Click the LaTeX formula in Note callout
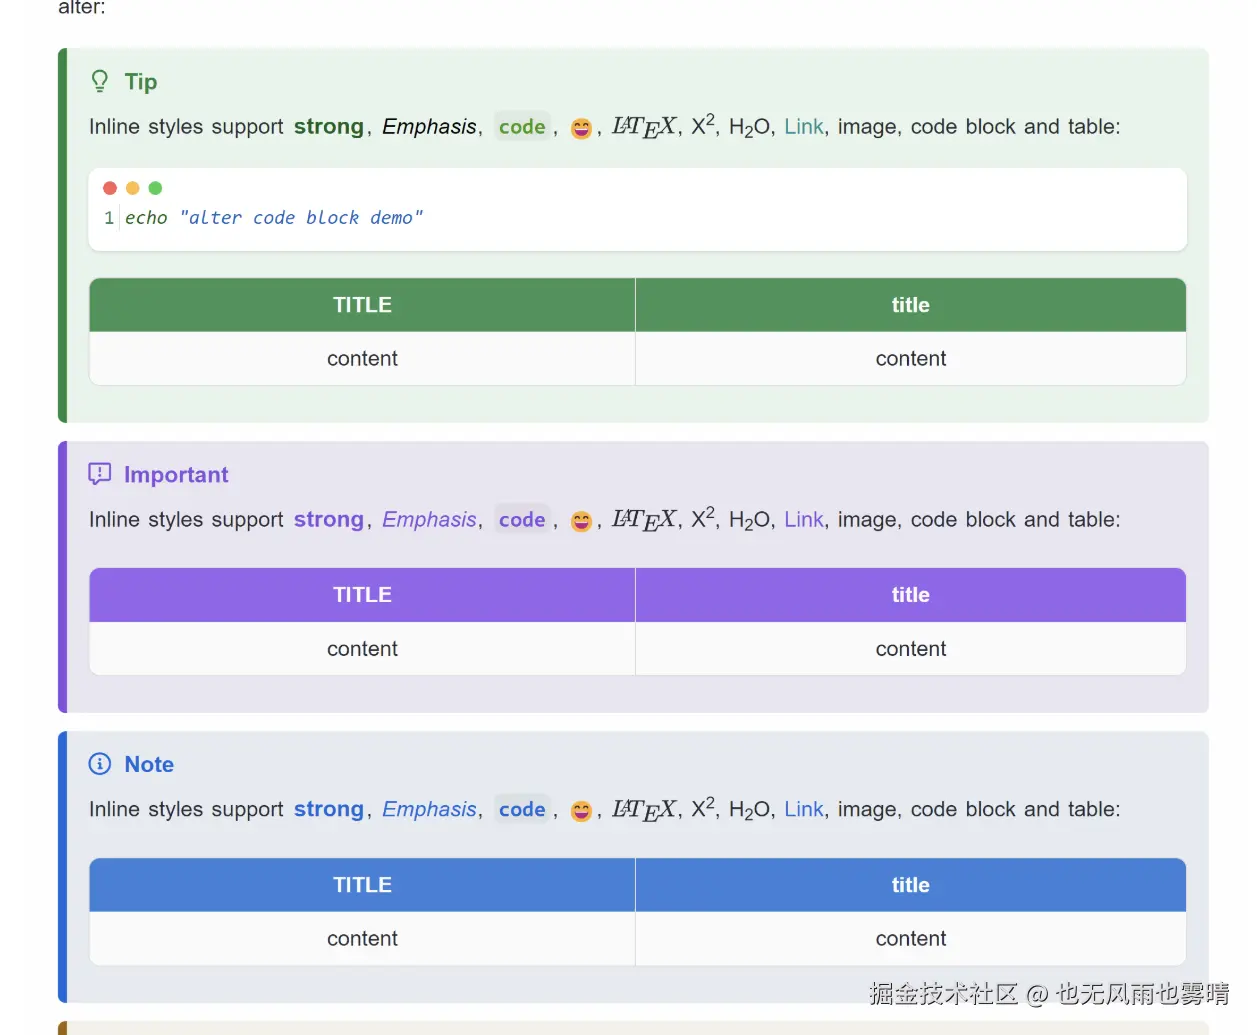 [x=644, y=810]
